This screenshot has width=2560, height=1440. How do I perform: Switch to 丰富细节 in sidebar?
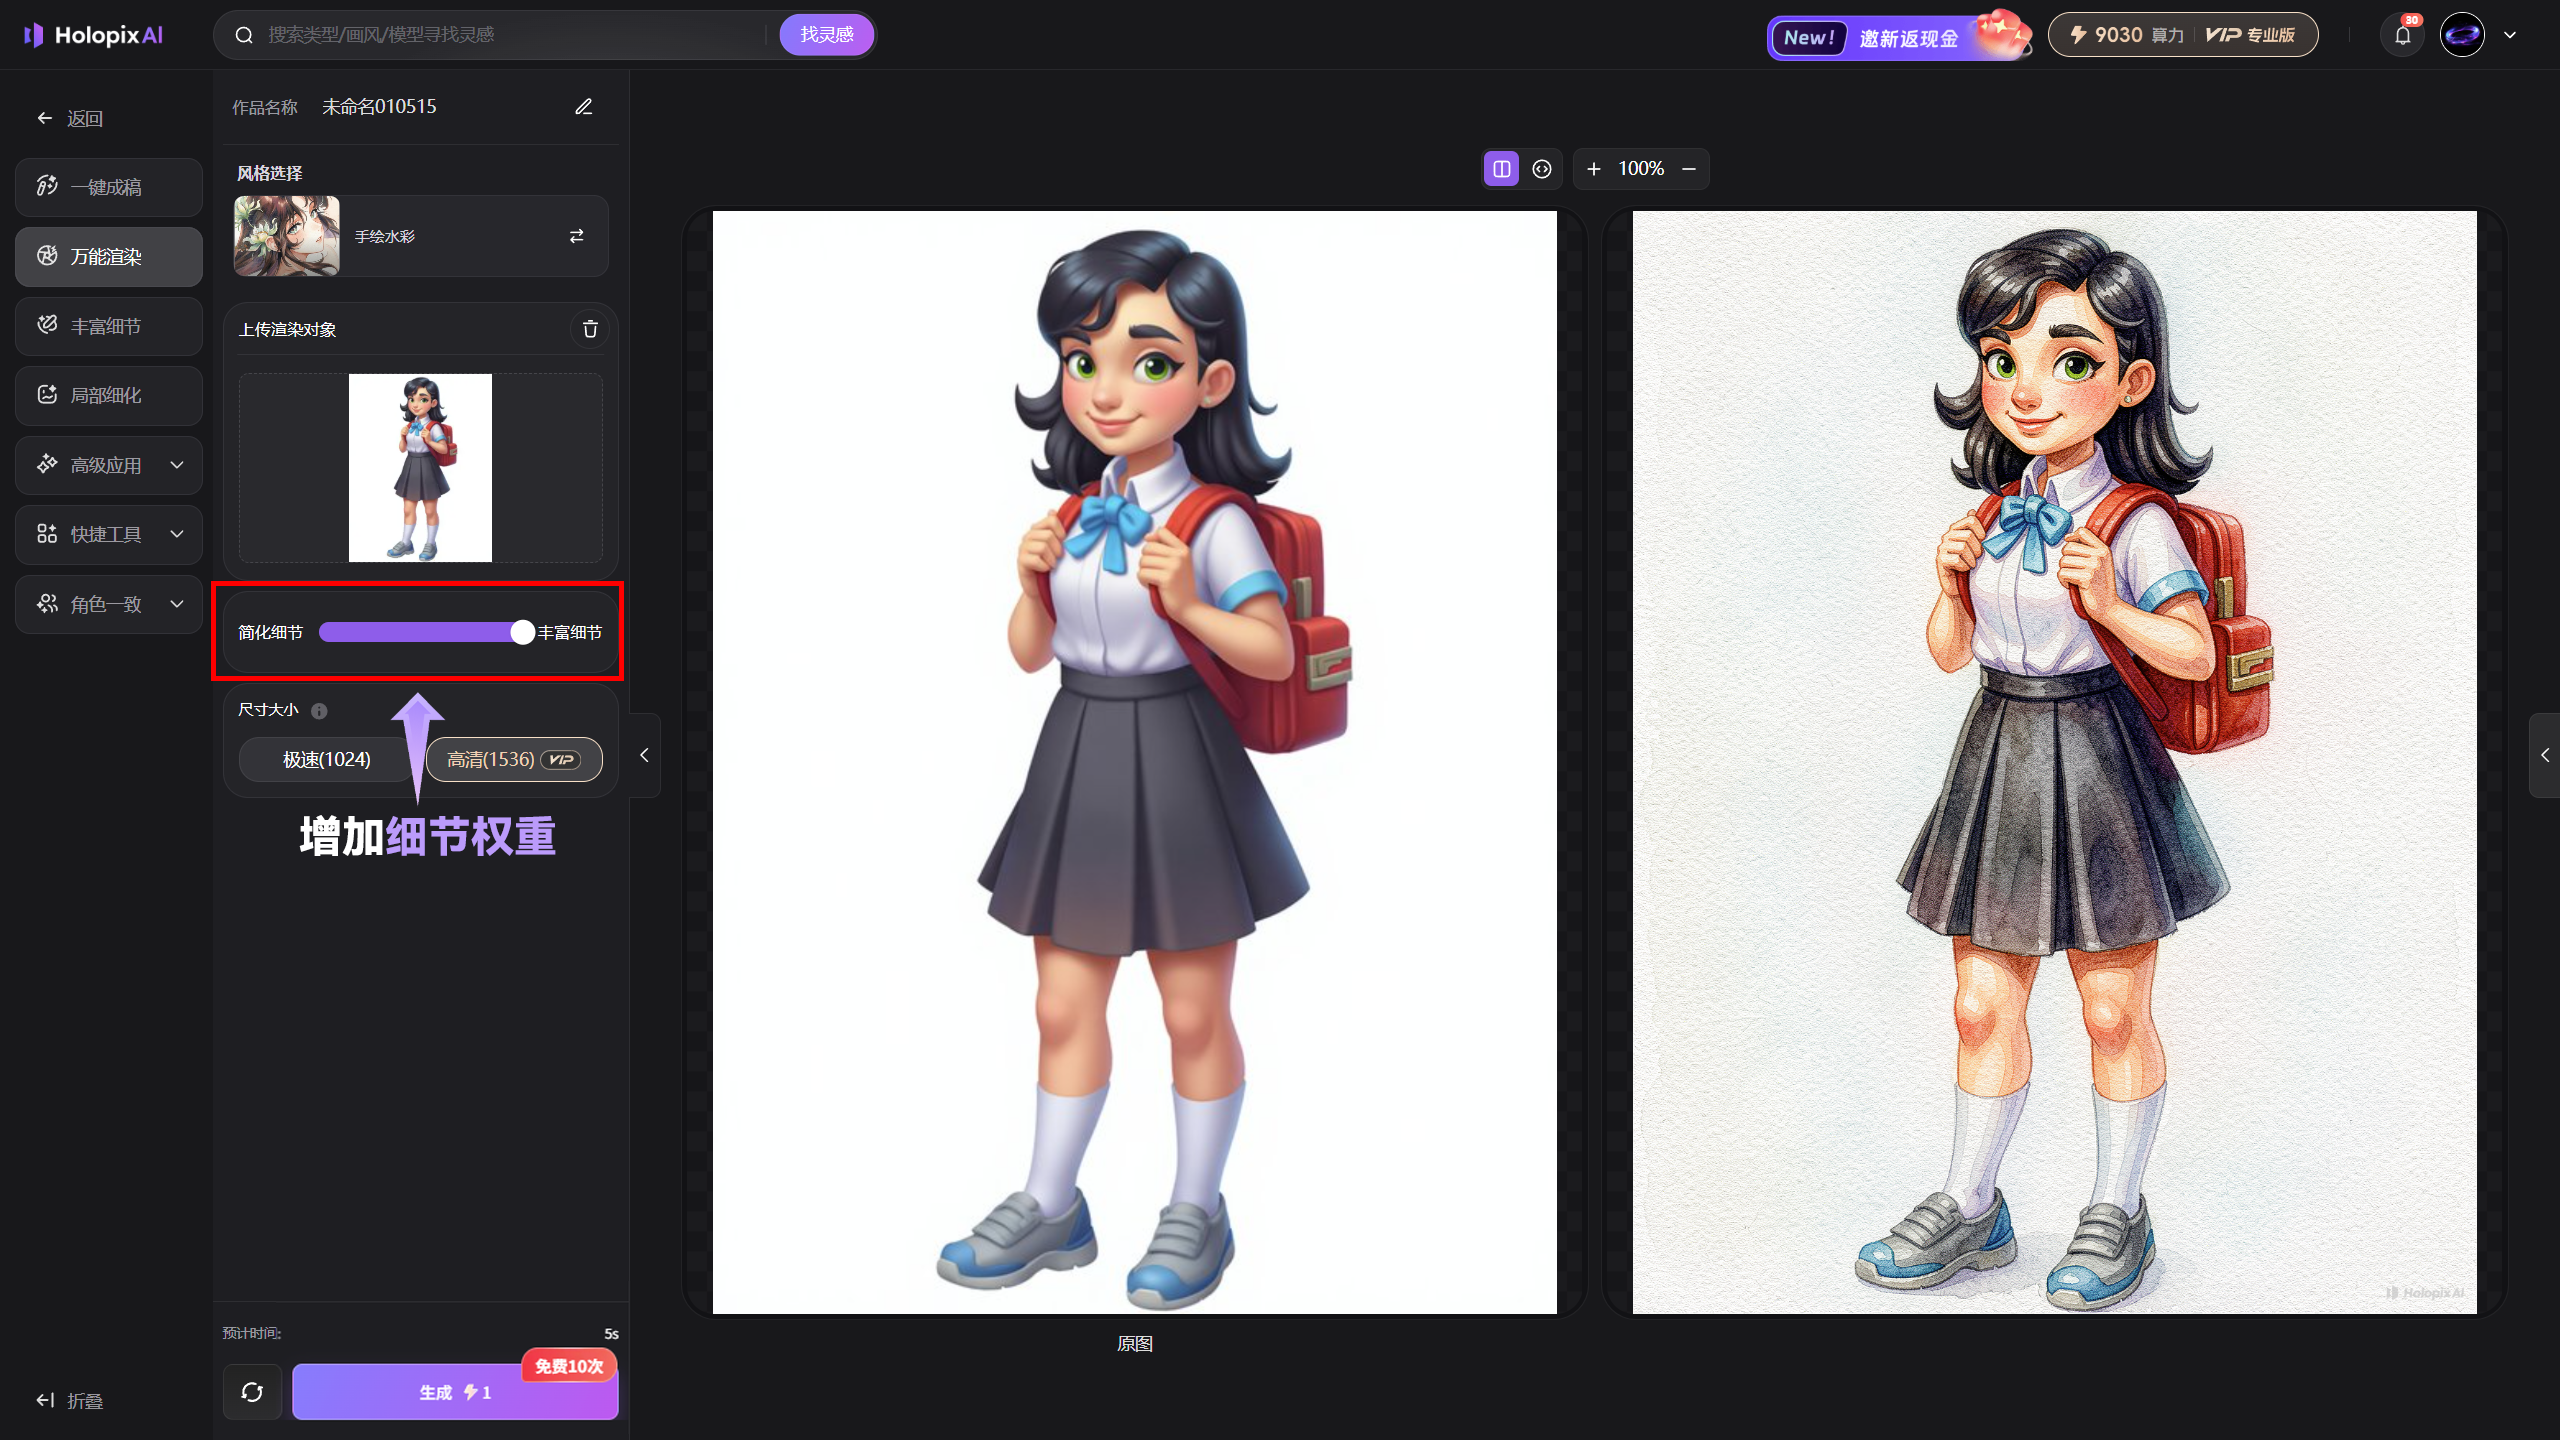pos(108,326)
